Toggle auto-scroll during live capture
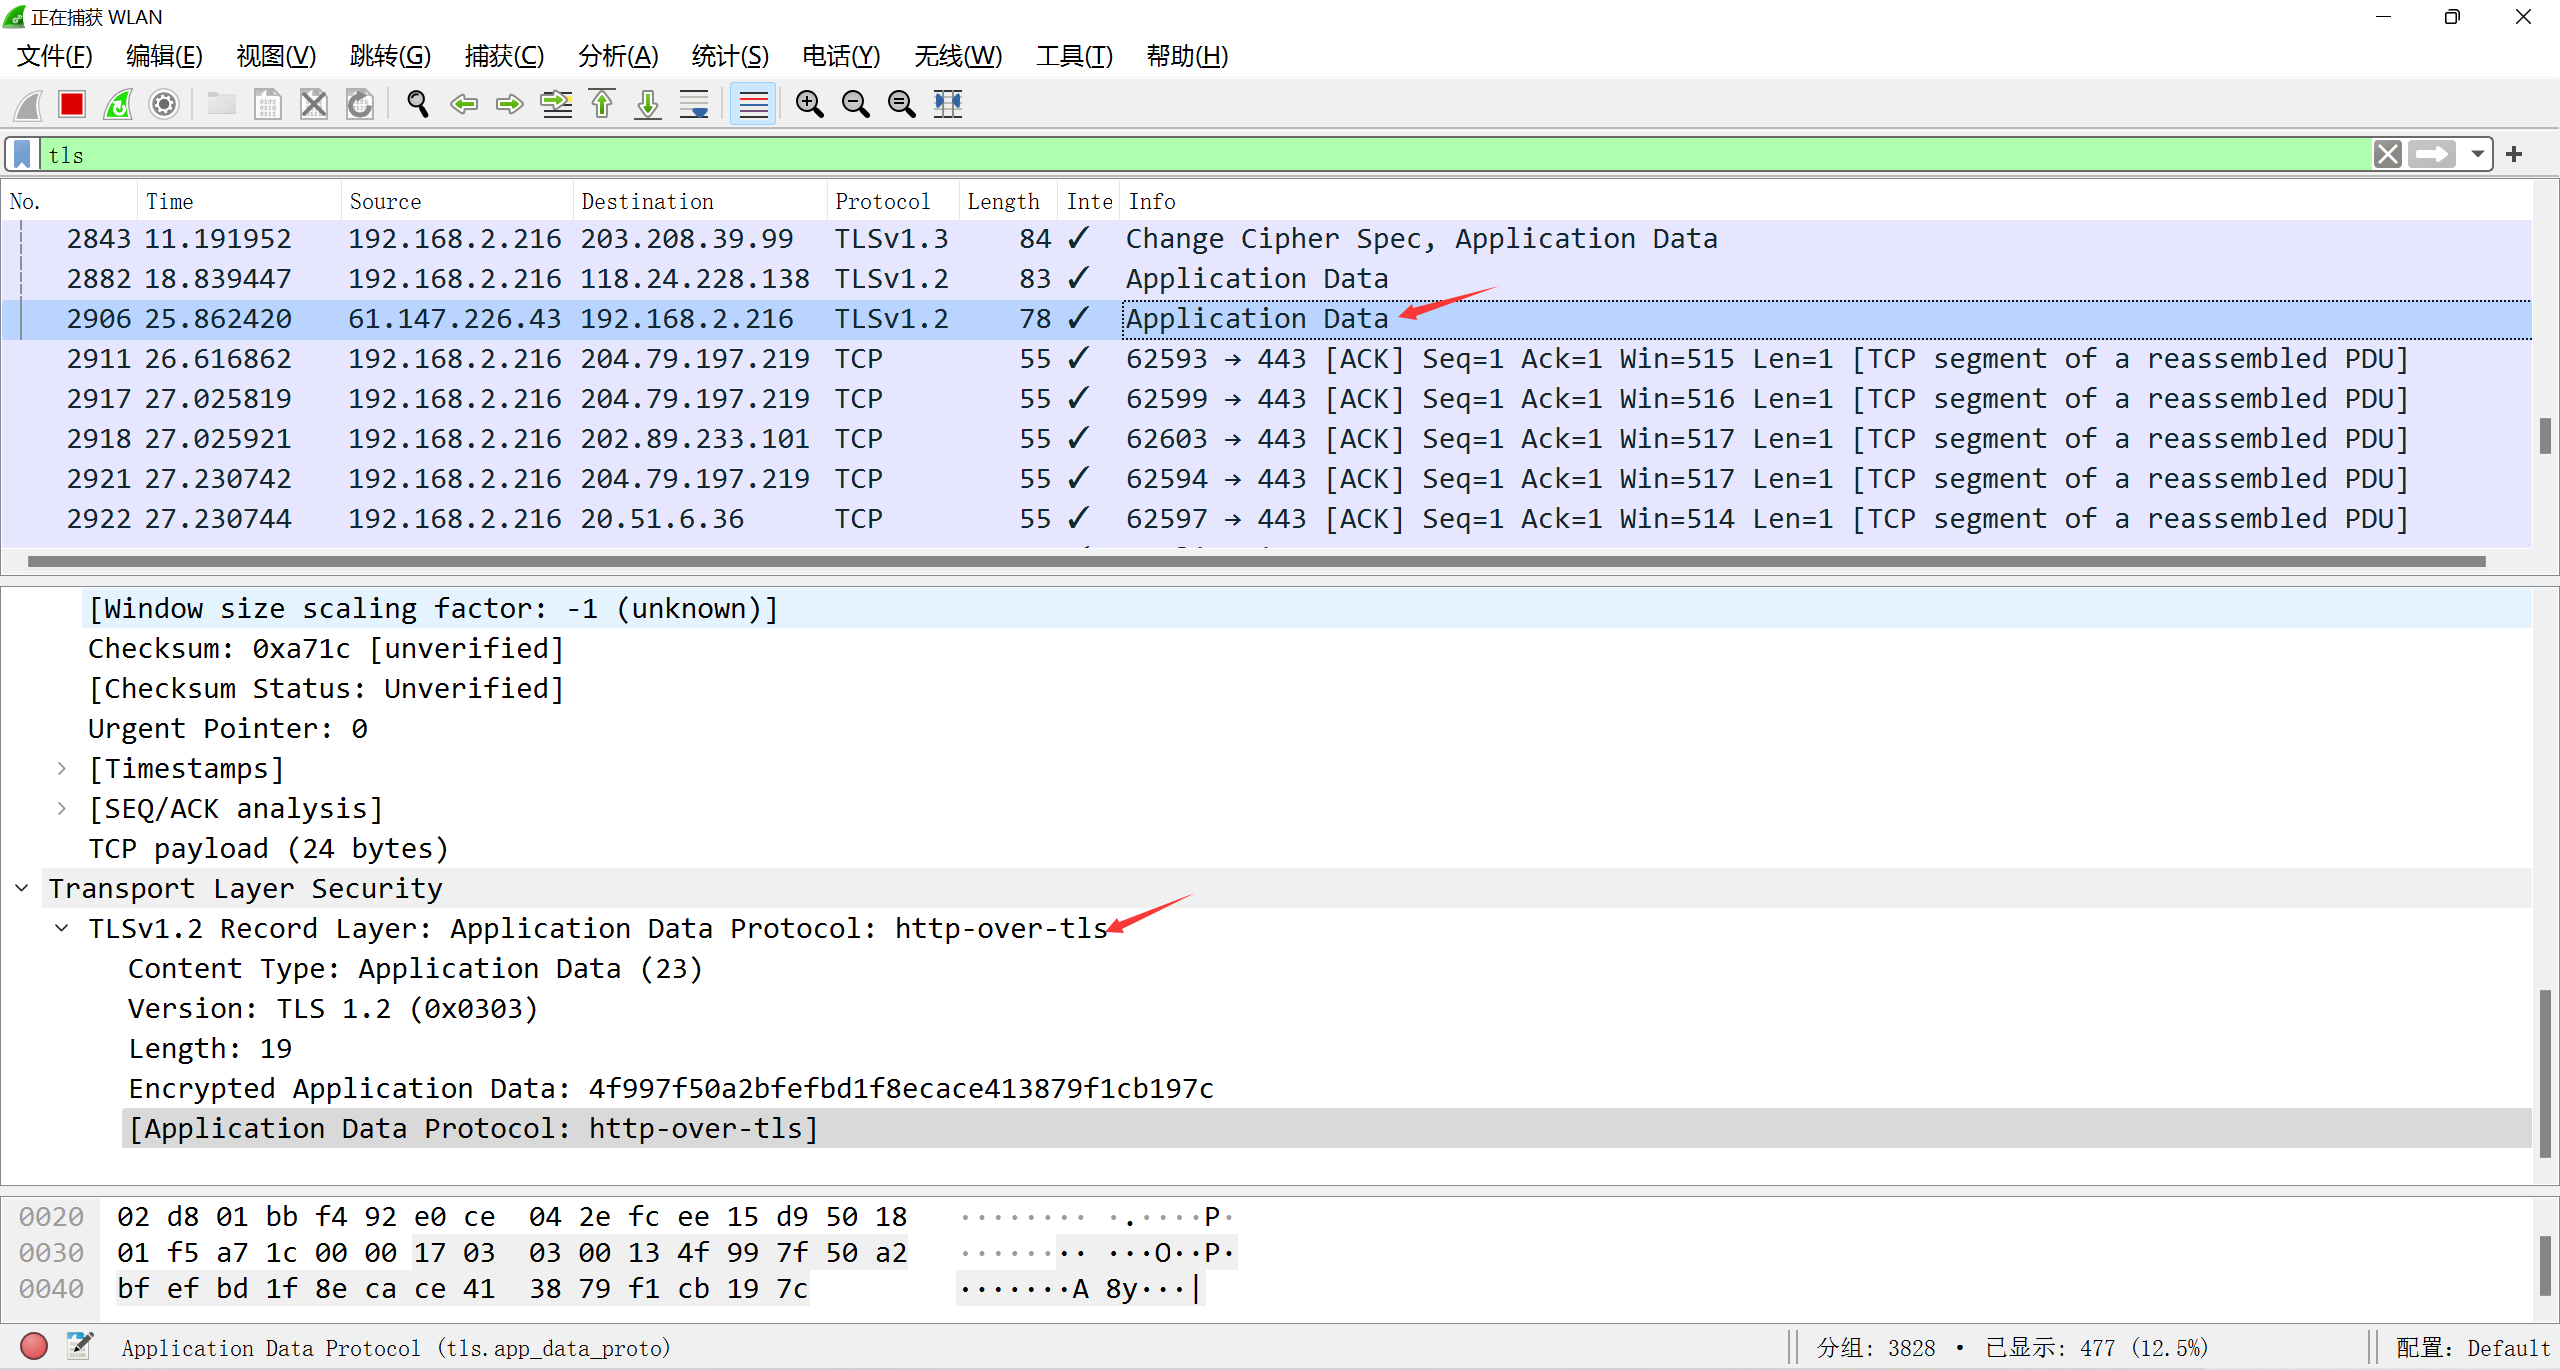Viewport: 2560px width, 1370px height. (694, 104)
